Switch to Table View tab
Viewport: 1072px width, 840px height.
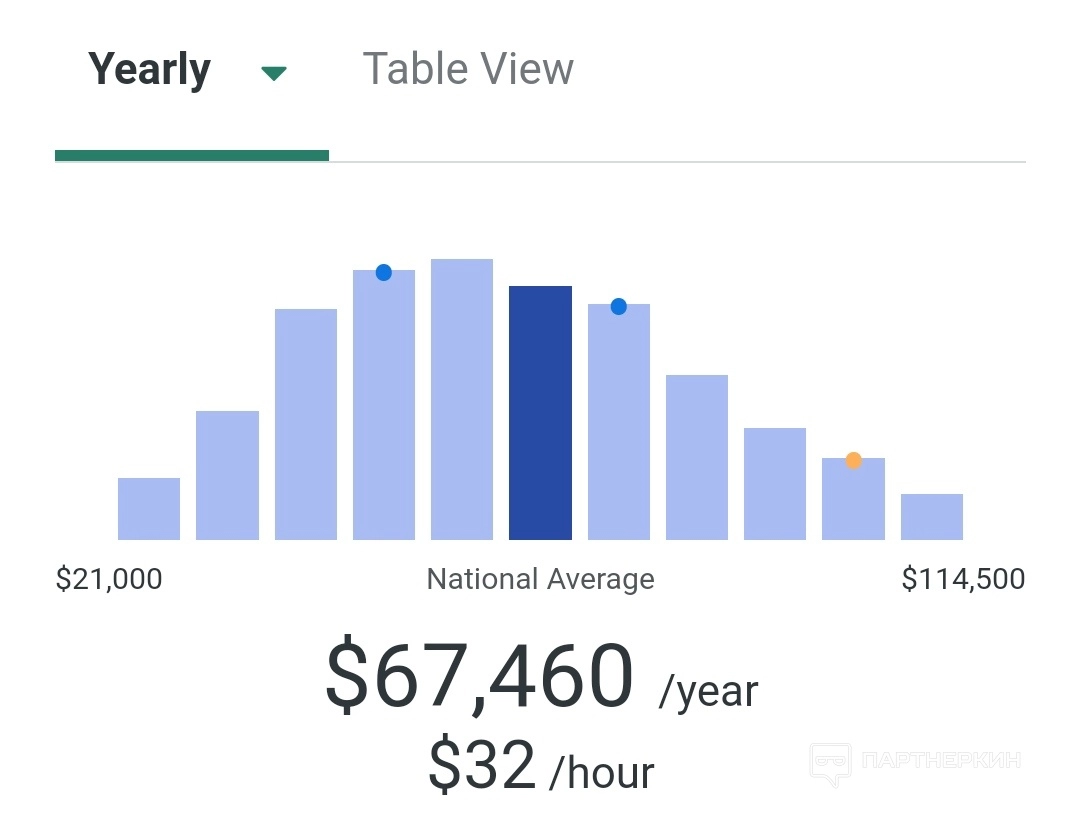coord(468,70)
